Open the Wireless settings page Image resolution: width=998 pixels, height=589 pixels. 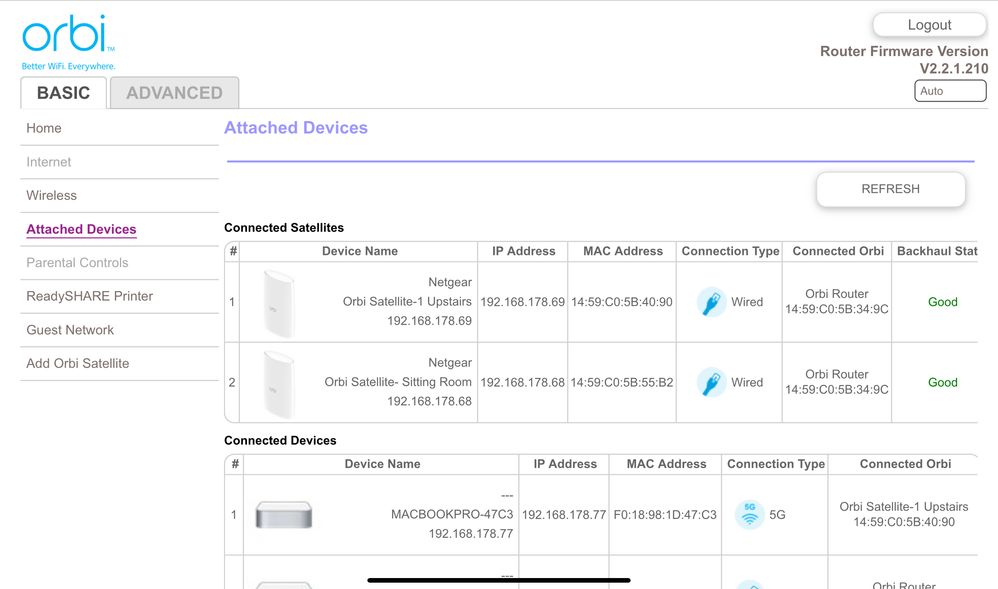click(52, 195)
